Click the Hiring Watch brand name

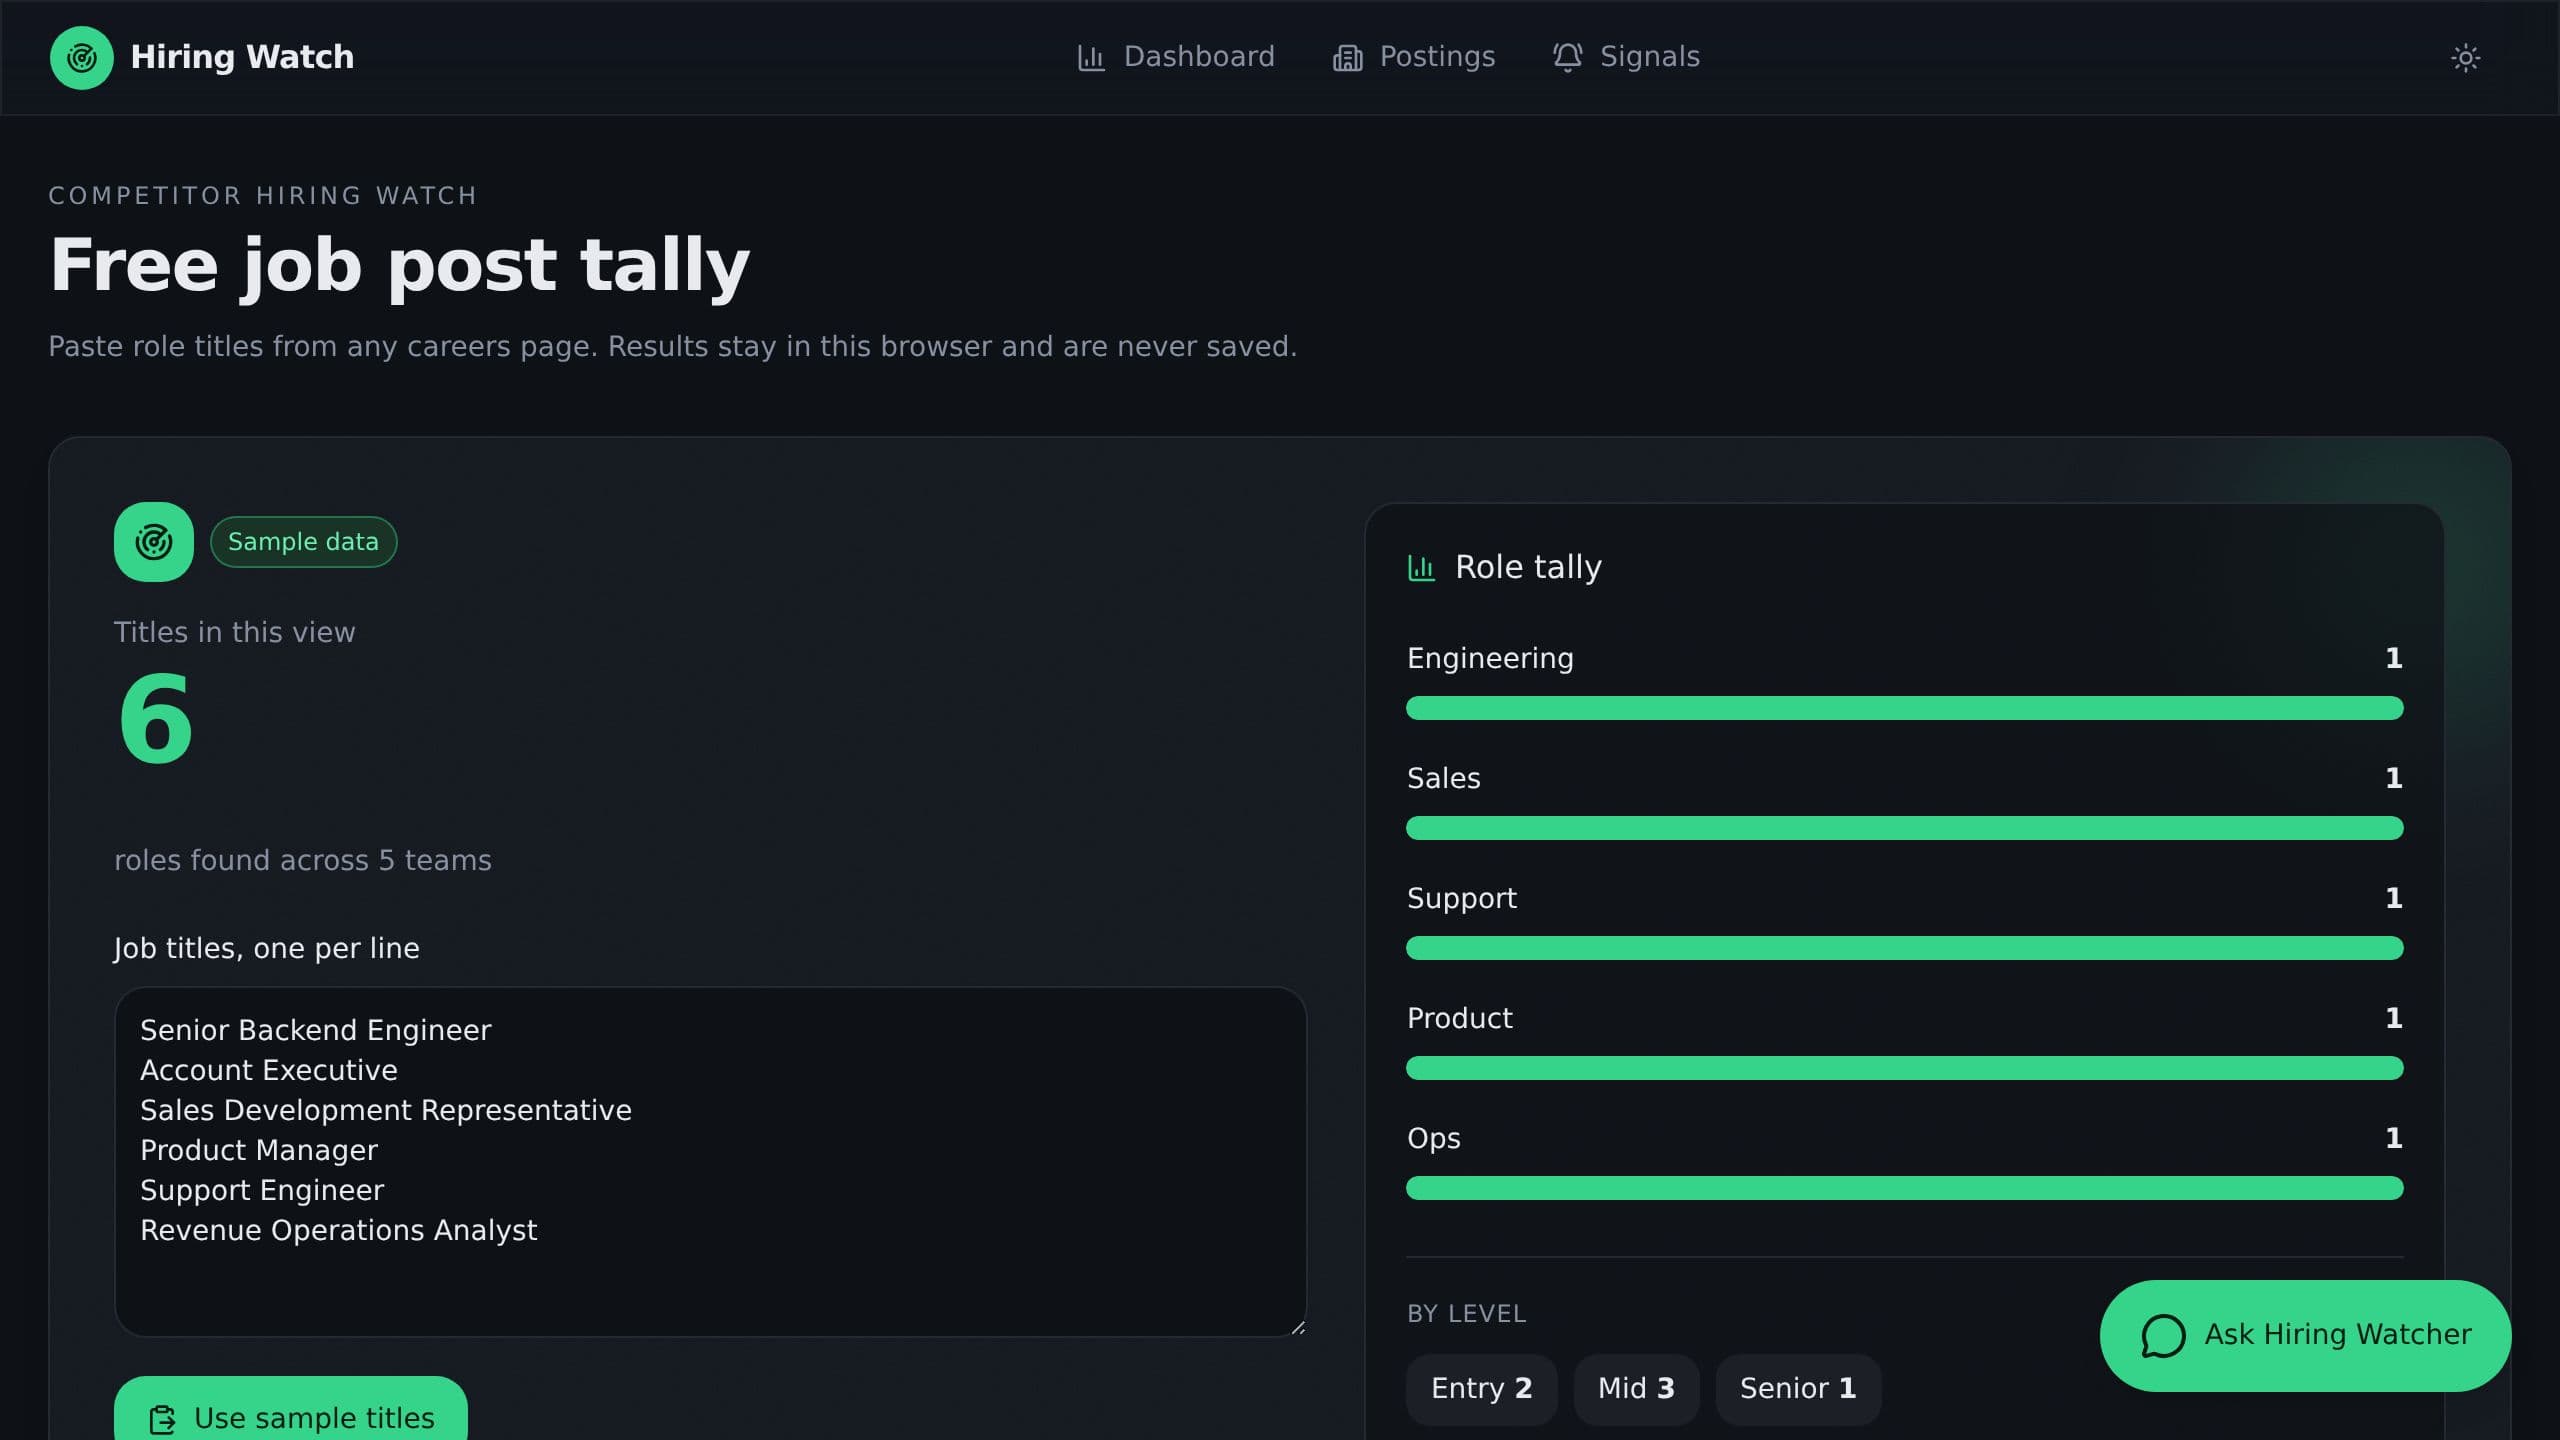(x=242, y=57)
